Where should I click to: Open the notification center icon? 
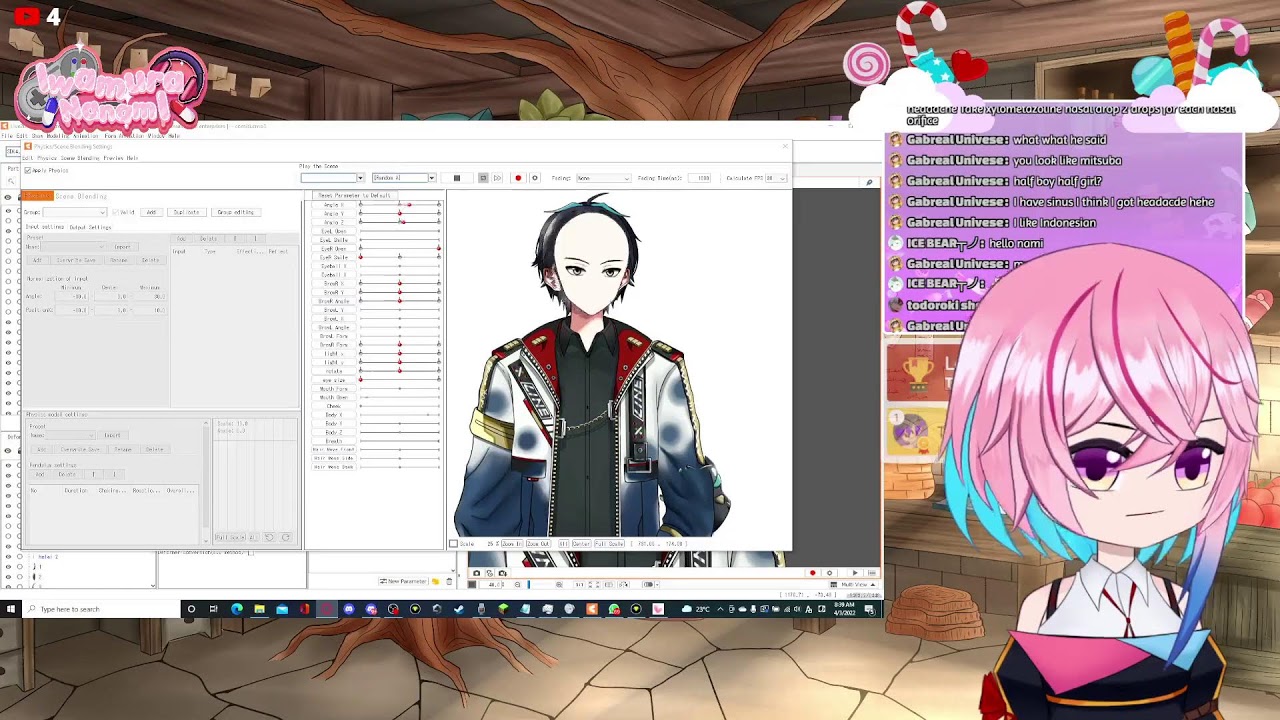[x=871, y=609]
